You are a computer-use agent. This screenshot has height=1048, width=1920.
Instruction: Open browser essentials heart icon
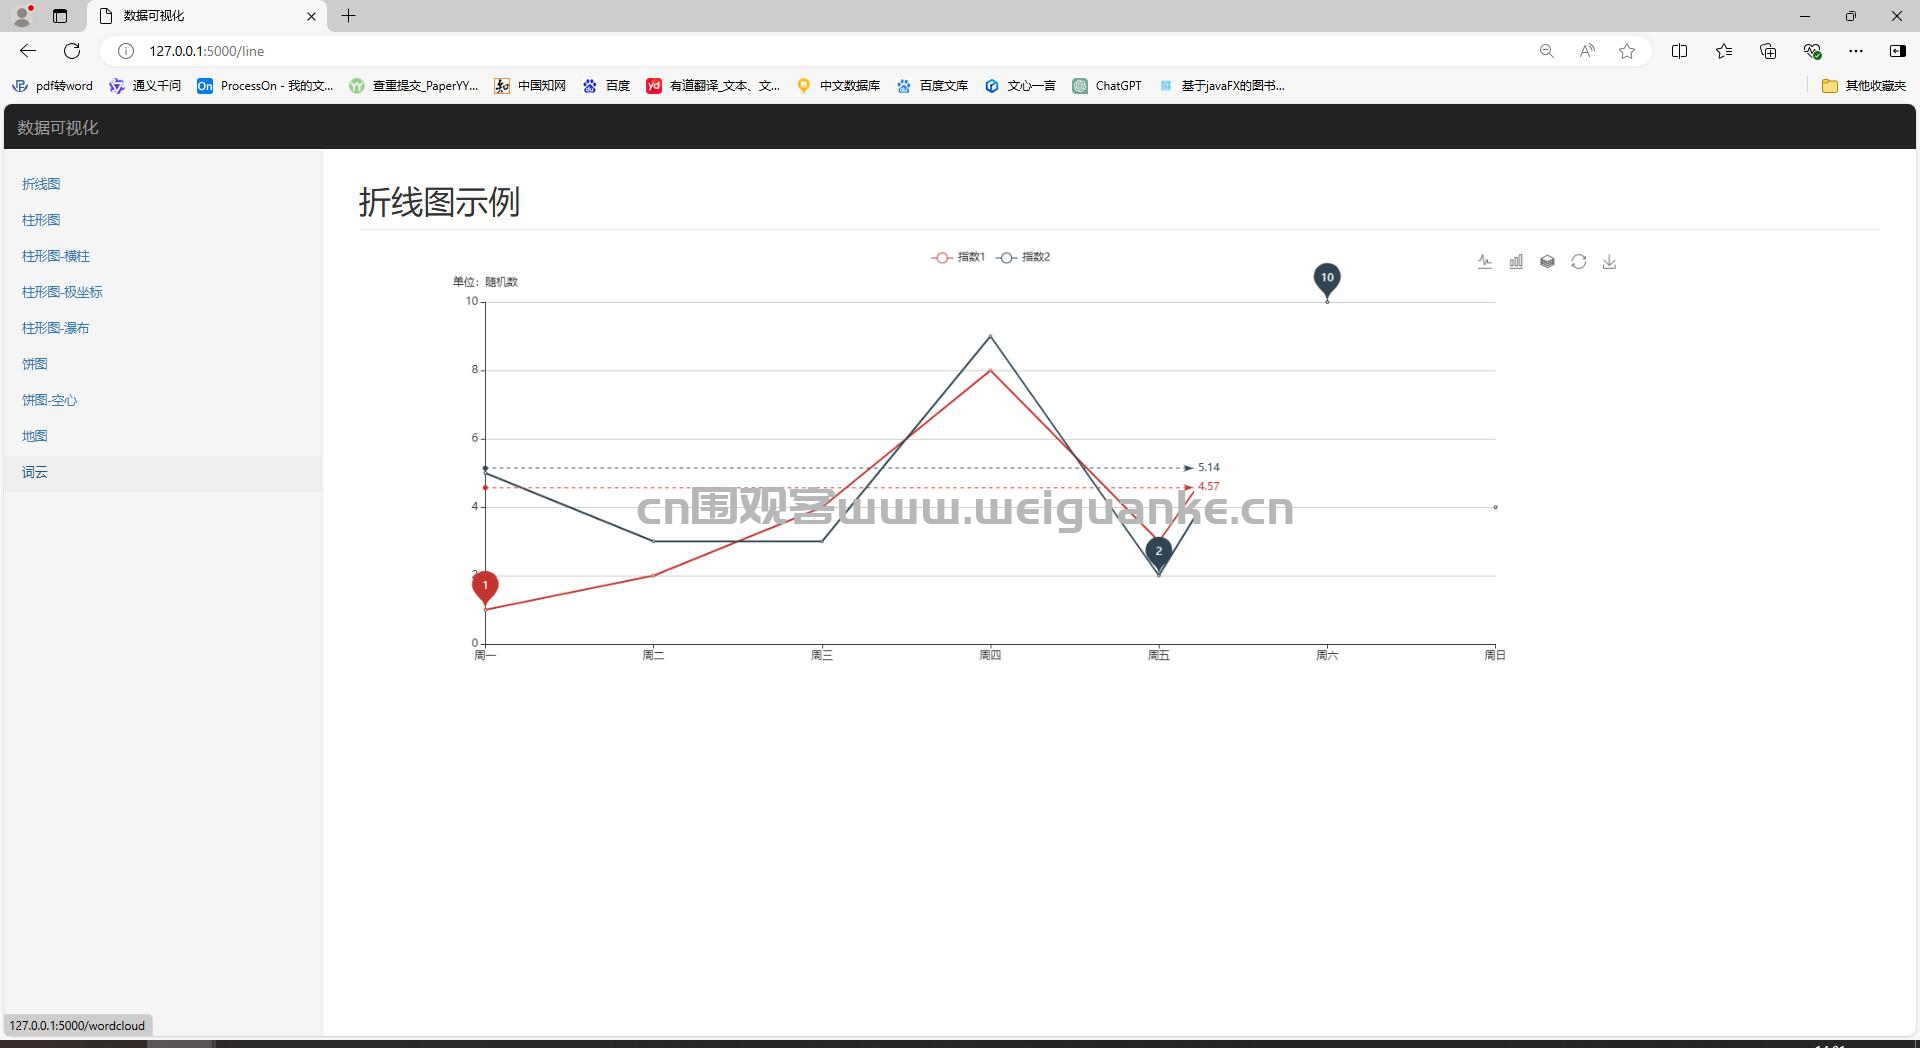click(x=1812, y=51)
